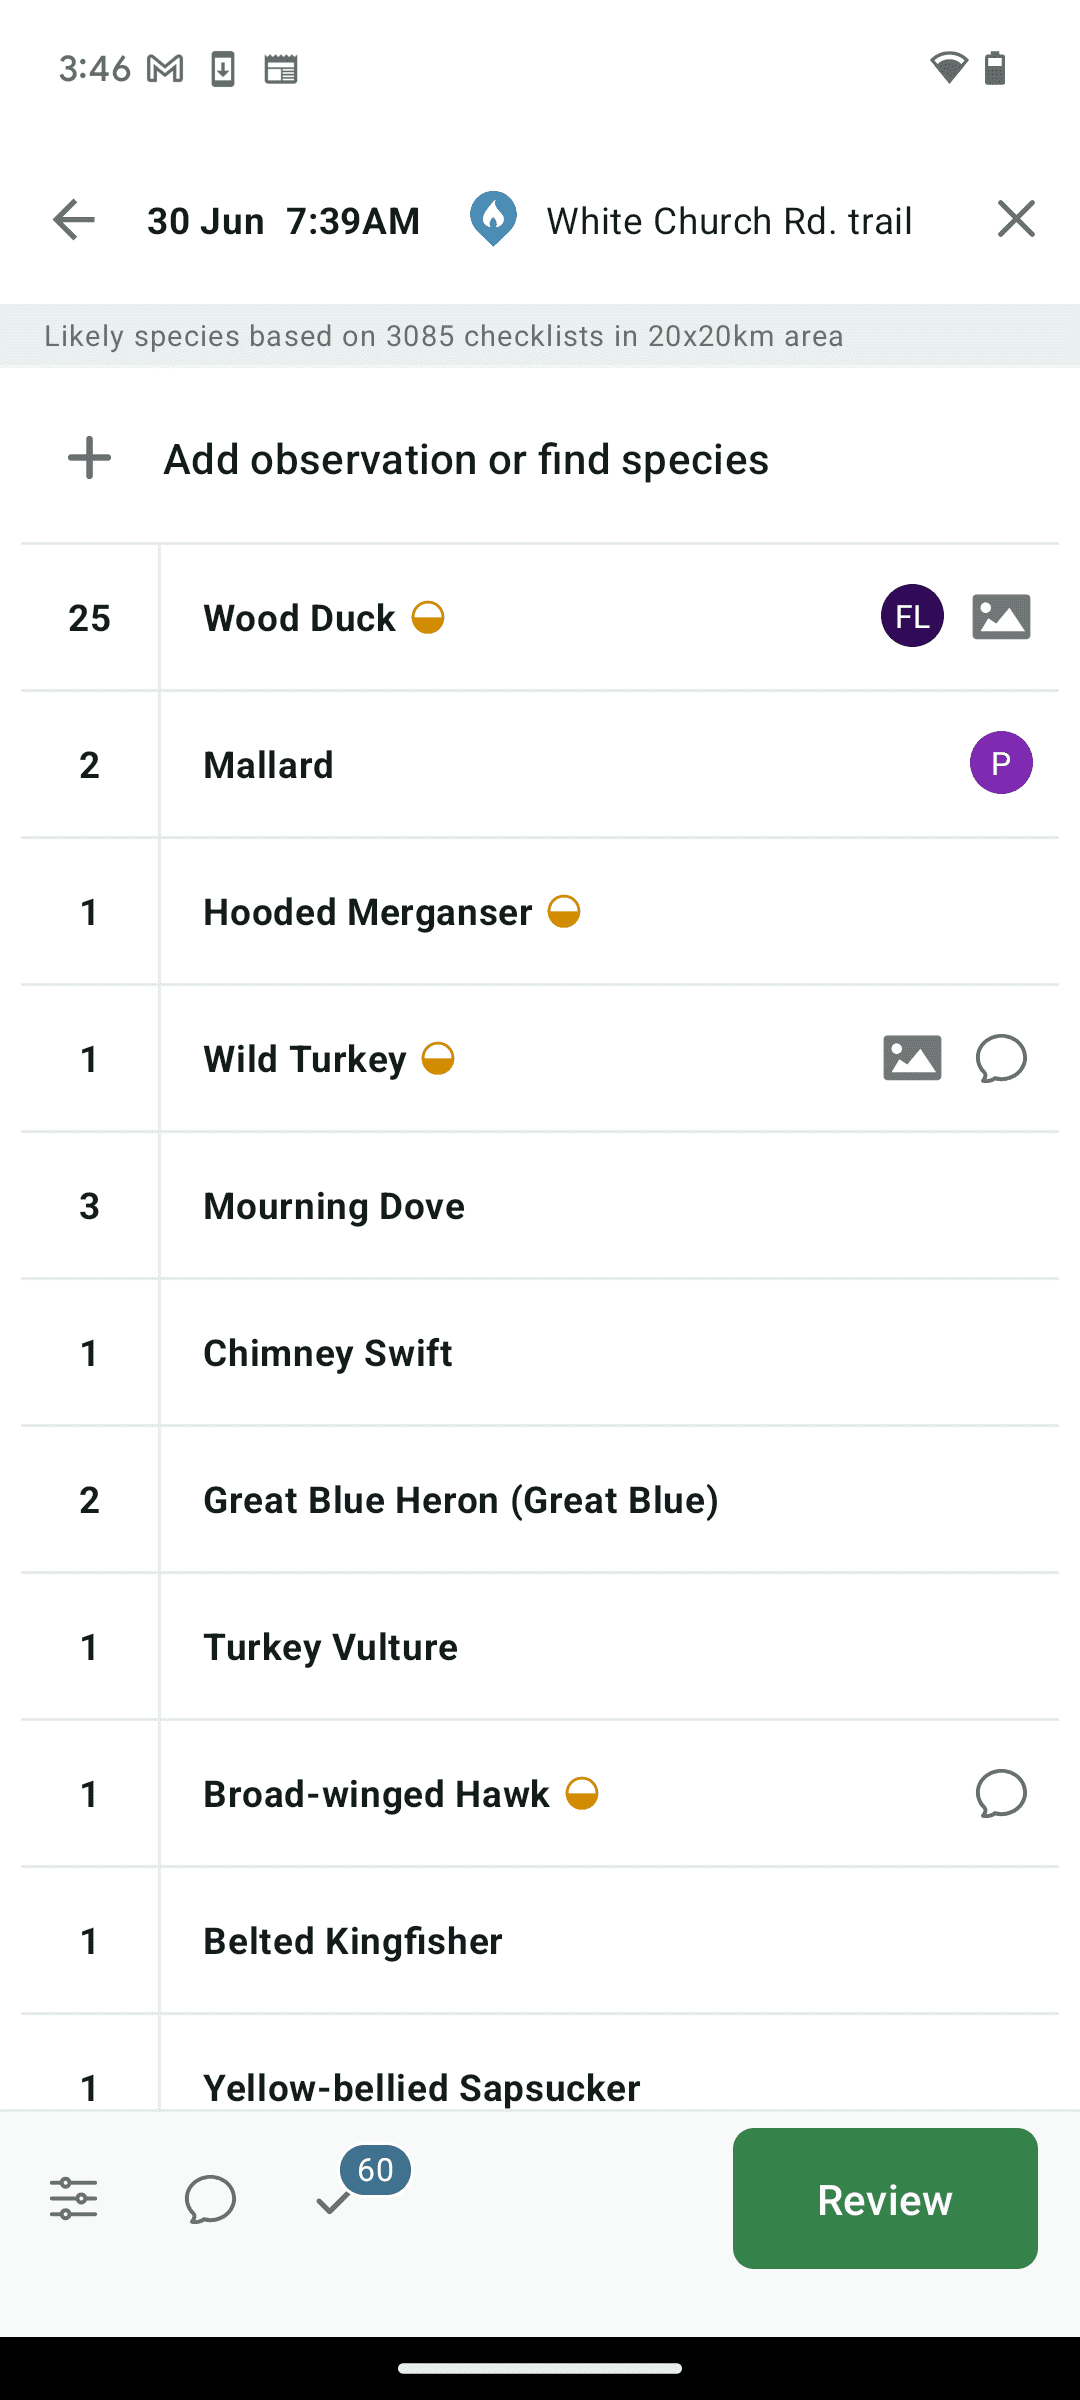Image resolution: width=1080 pixels, height=2400 pixels.
Task: Open Broad-winged Hawk comment bubble
Action: point(1001,1793)
